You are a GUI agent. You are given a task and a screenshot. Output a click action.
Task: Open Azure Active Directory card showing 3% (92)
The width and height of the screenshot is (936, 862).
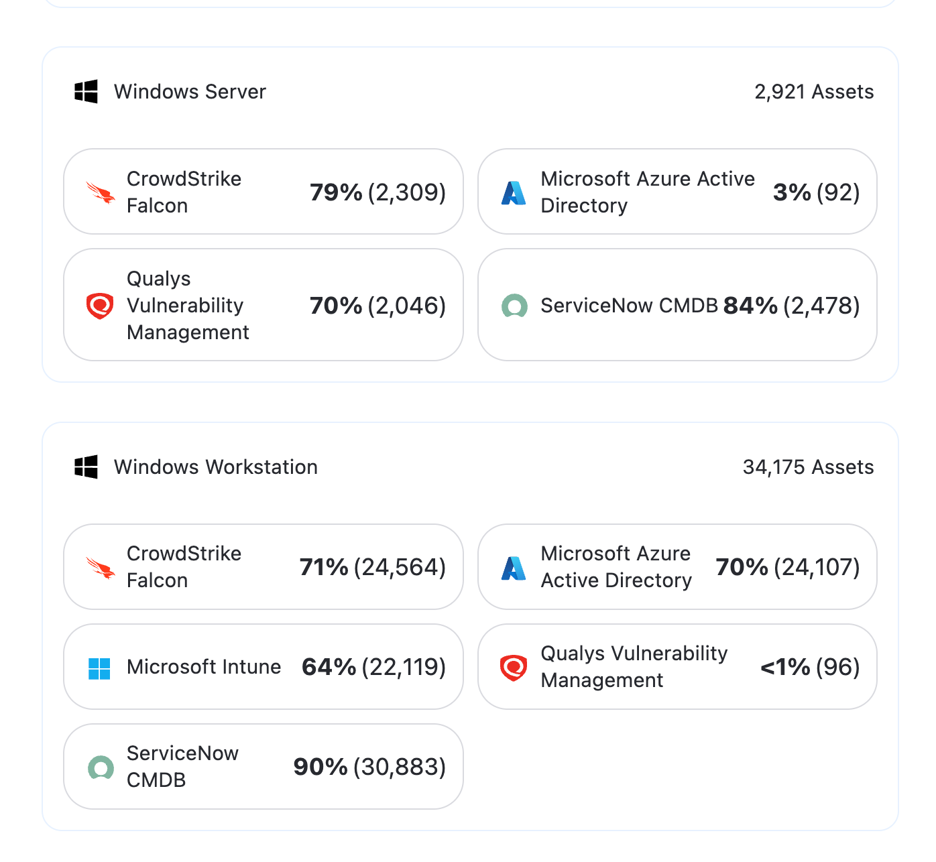click(x=677, y=192)
